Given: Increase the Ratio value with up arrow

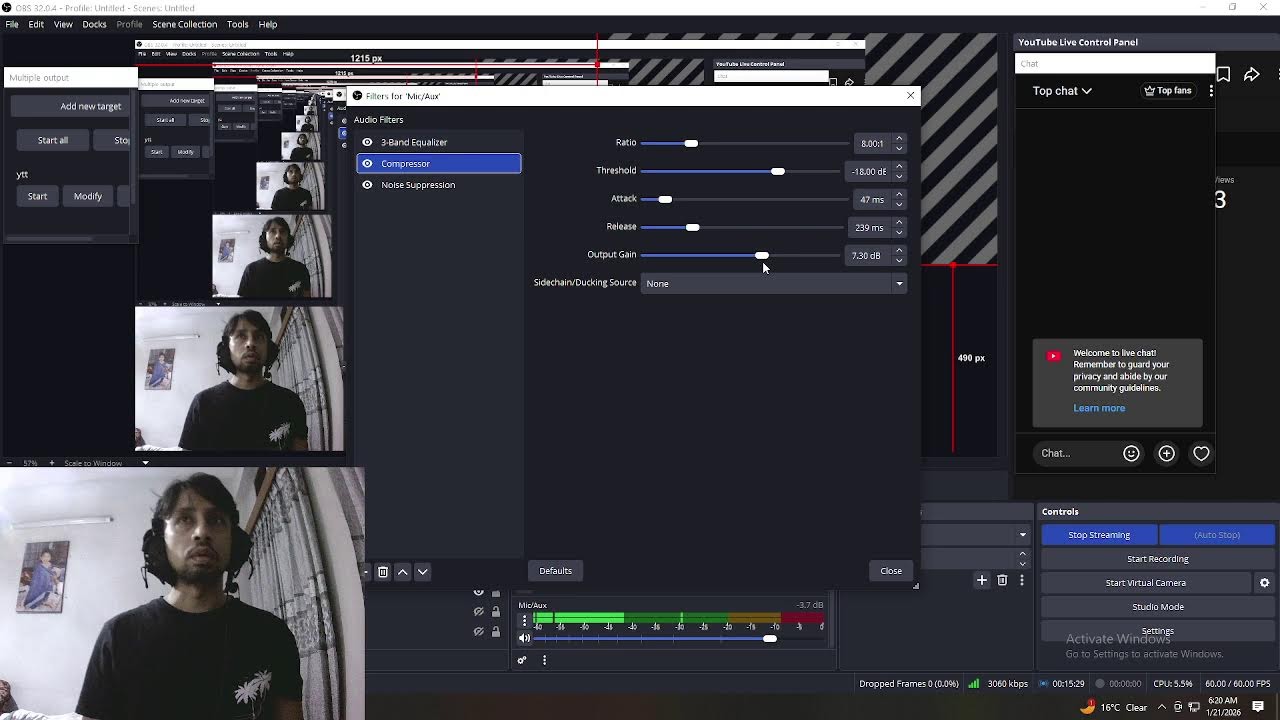Looking at the screenshot, I should pos(899,139).
